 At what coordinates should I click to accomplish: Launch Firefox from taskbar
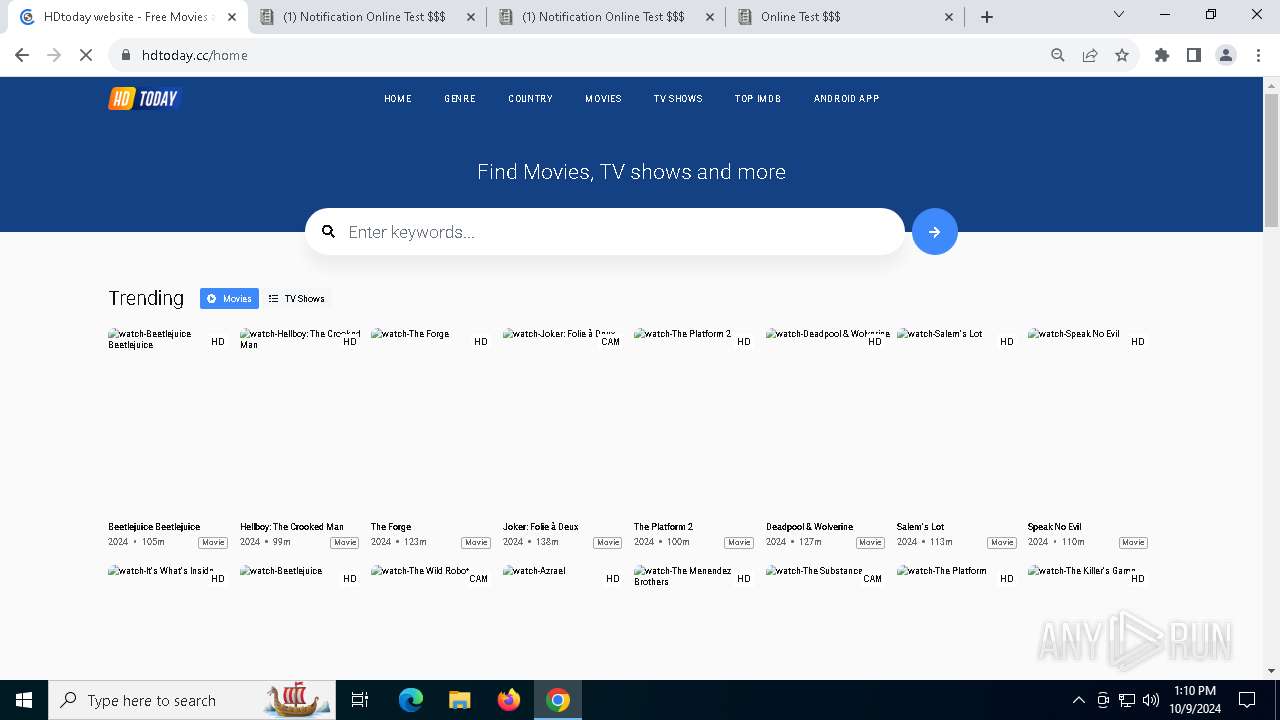[509, 700]
